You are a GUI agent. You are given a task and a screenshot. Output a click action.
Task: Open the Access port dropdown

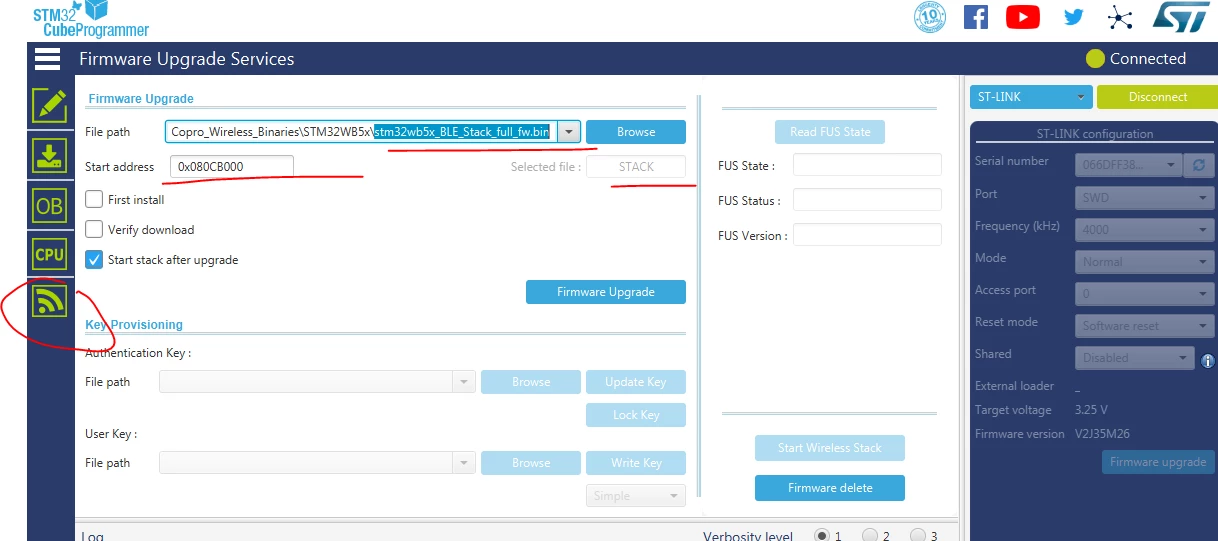[x=1145, y=294]
